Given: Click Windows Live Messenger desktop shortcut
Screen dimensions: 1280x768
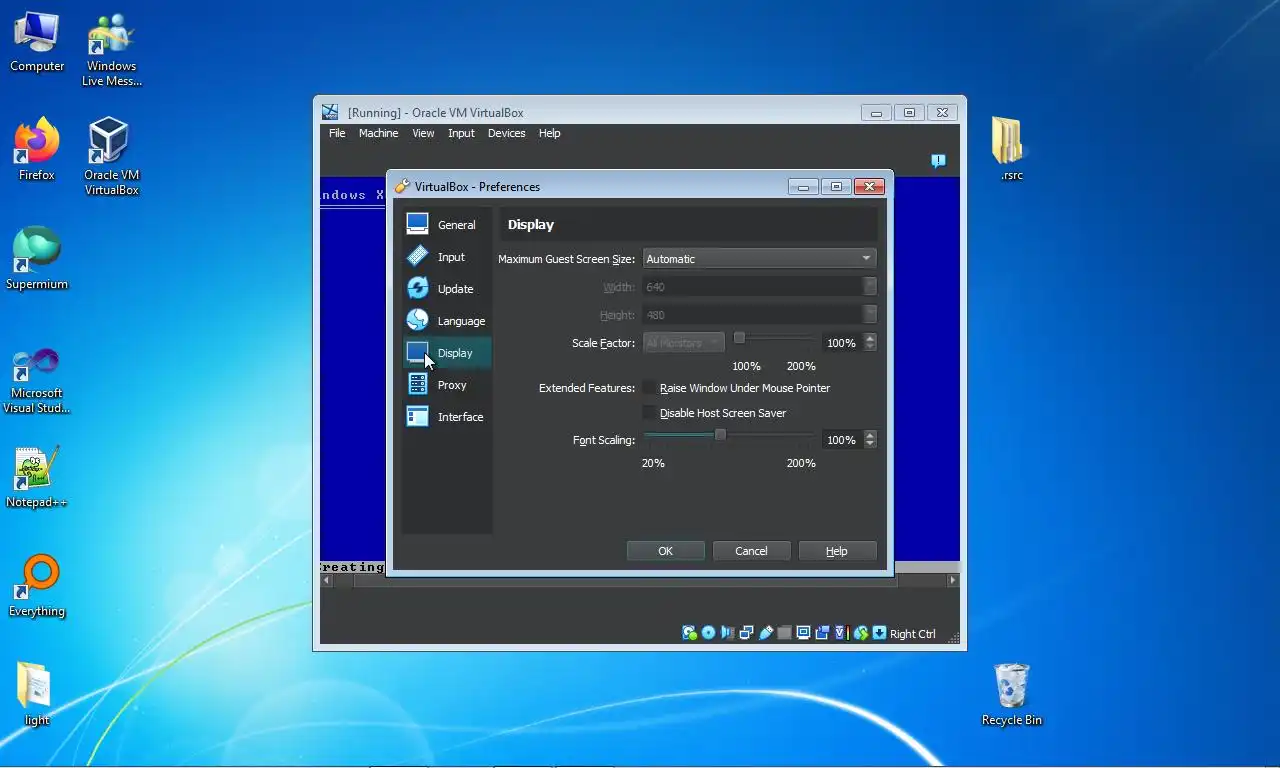Looking at the screenshot, I should (111, 48).
